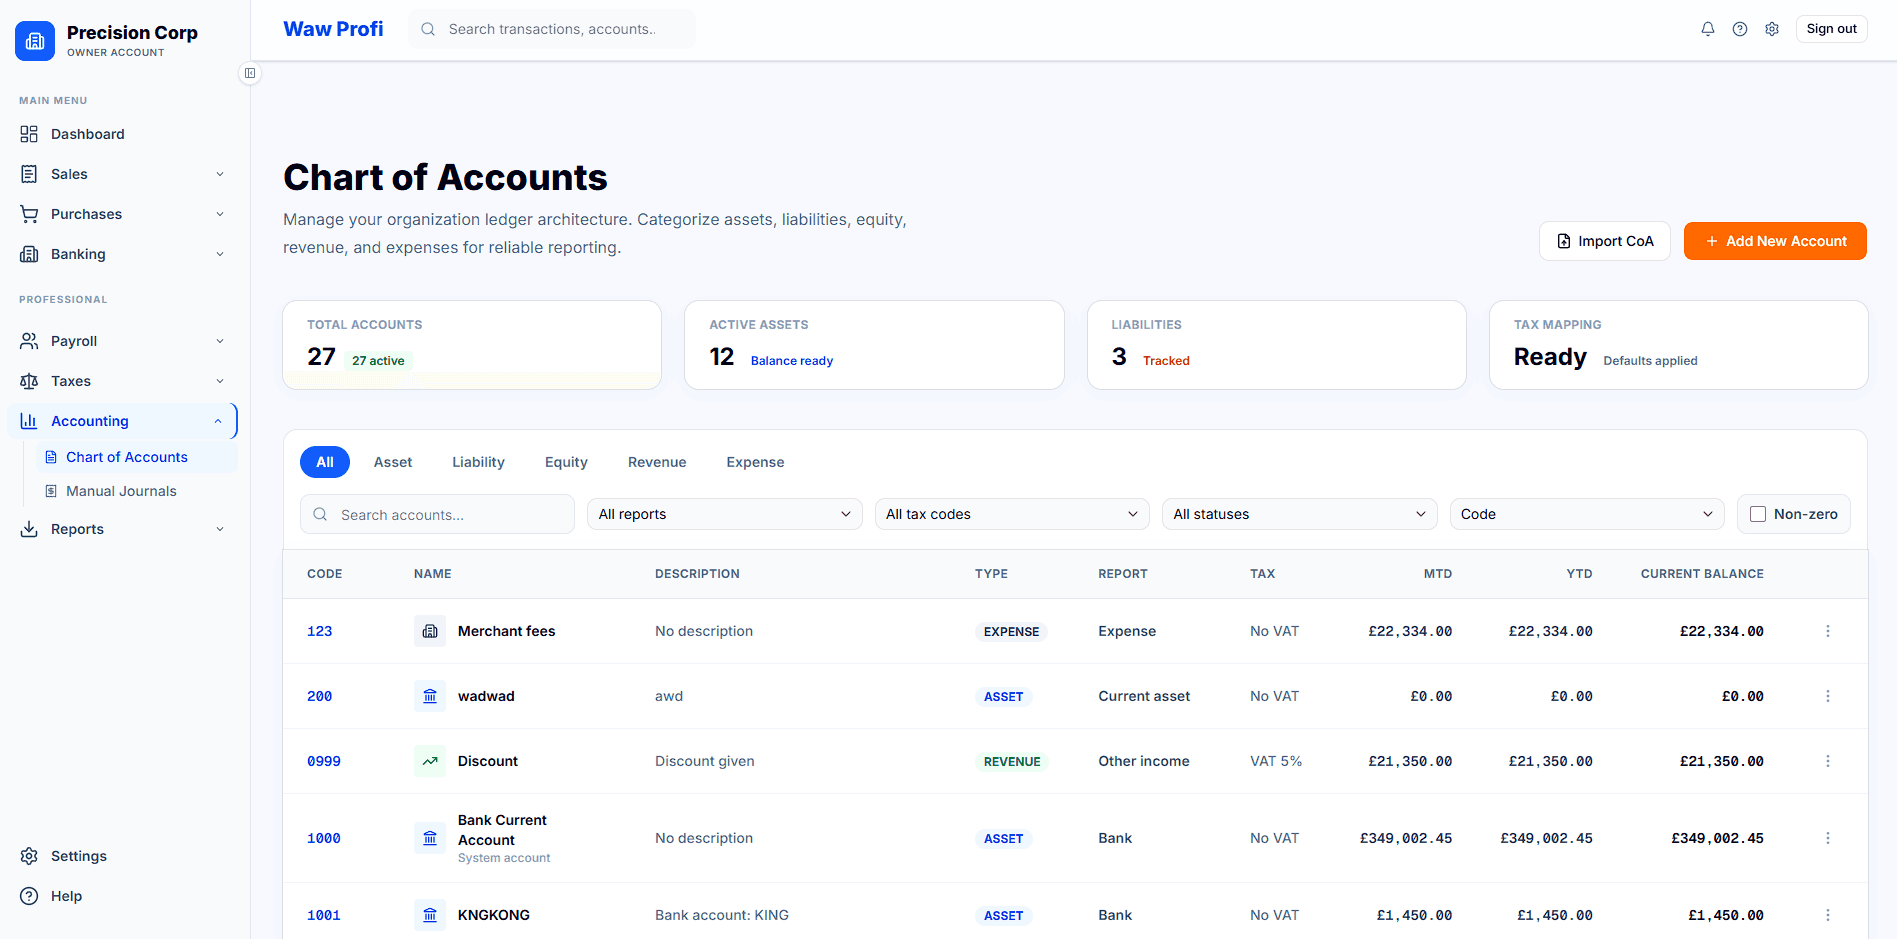Switch to the Revenue tab
Image resolution: width=1897 pixels, height=939 pixels.
657,462
